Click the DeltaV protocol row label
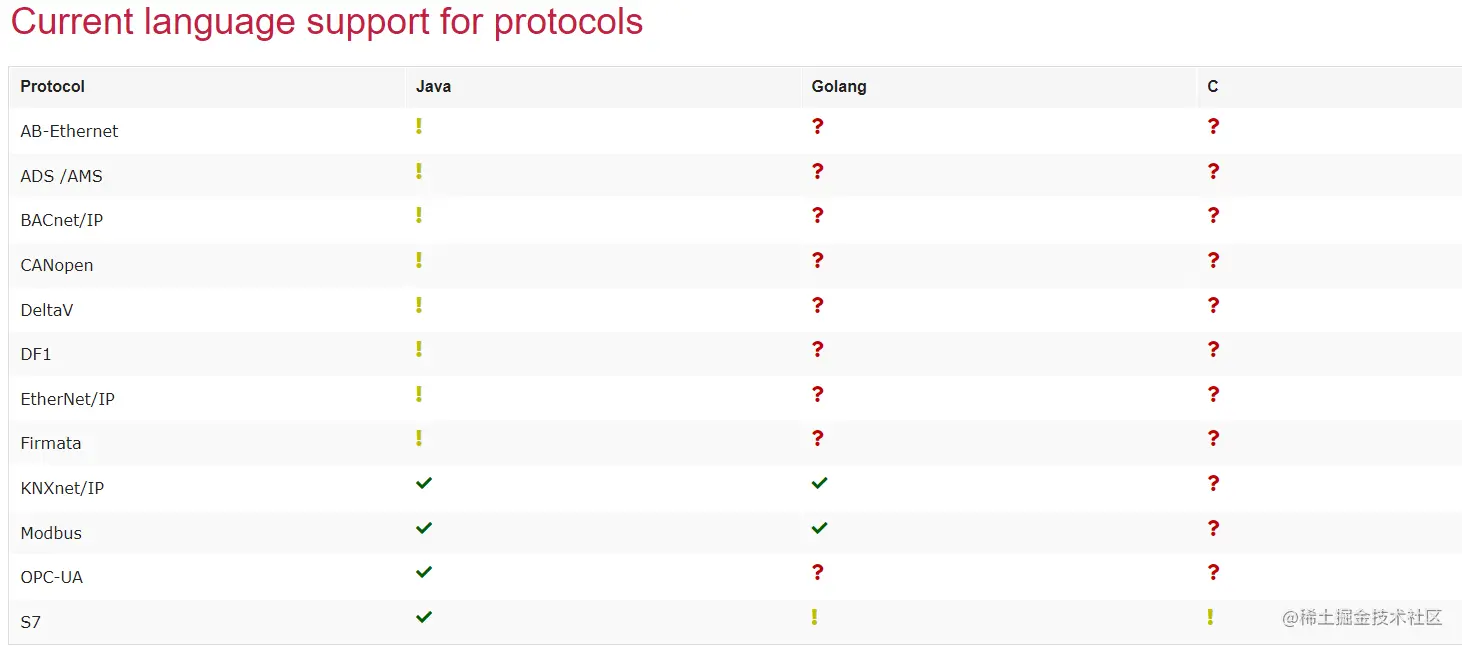Image resolution: width=1462 pixels, height=647 pixels. tap(47, 310)
